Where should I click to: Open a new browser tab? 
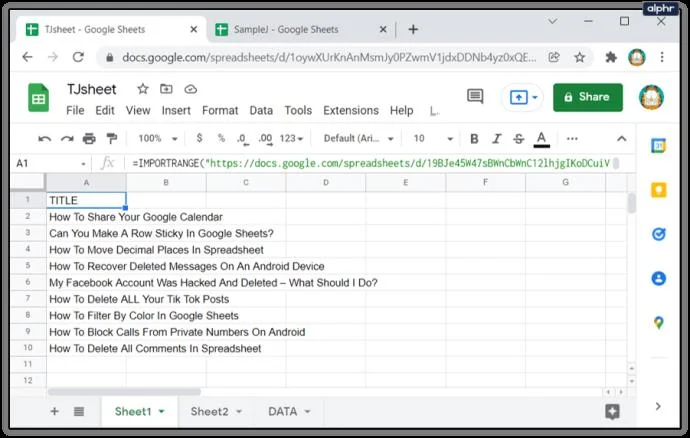(x=413, y=29)
